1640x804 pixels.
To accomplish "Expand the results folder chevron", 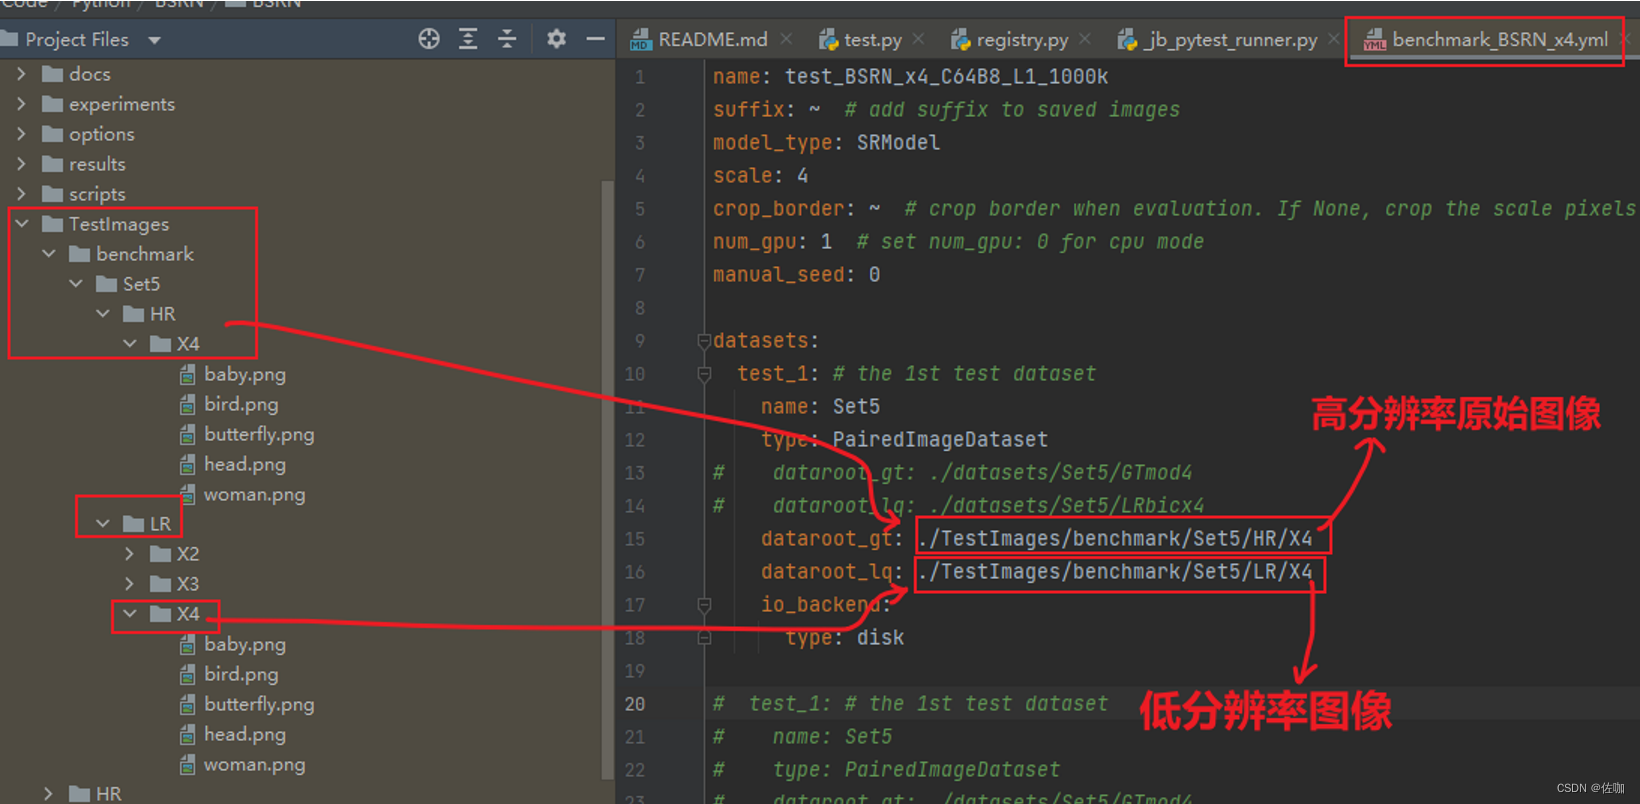I will pyautogui.click(x=21, y=164).
